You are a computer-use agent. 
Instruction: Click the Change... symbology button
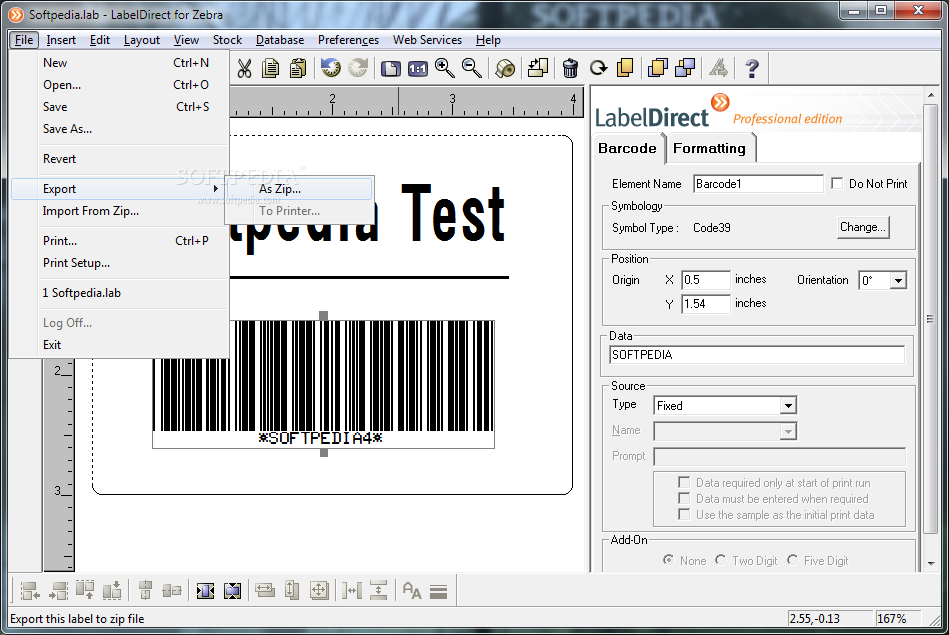point(863,227)
